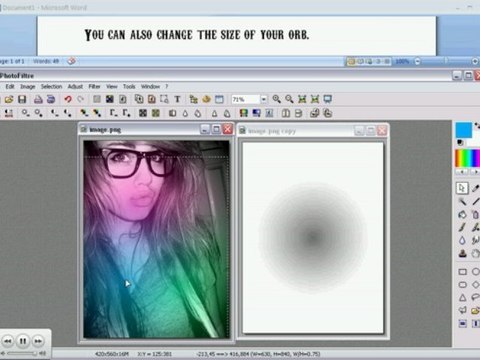This screenshot has height=360, width=480.
Task: Select the Clone Stamp tool
Action: [462, 254]
